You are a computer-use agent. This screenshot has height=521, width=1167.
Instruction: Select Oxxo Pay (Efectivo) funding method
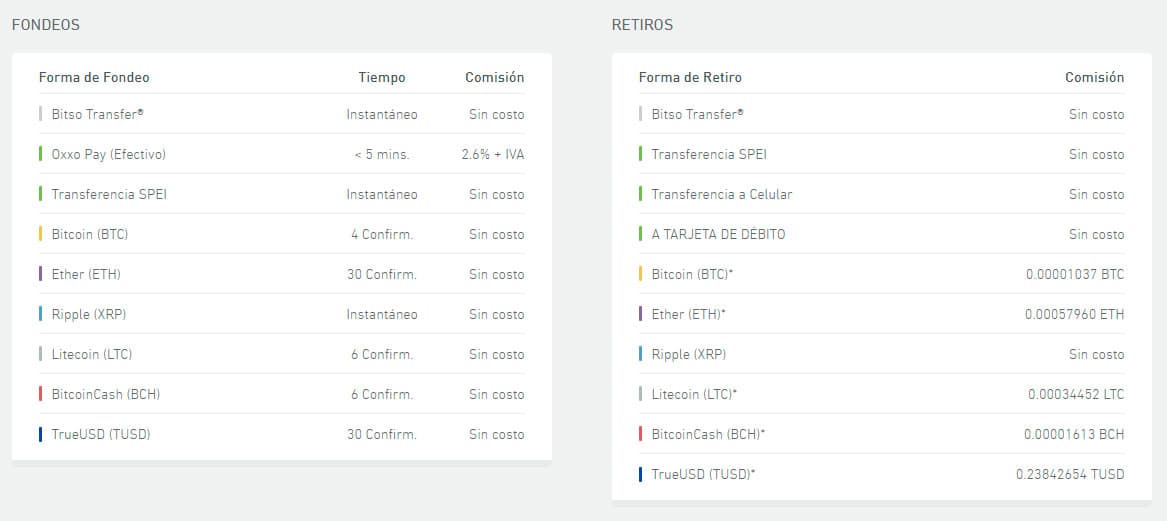(x=108, y=154)
